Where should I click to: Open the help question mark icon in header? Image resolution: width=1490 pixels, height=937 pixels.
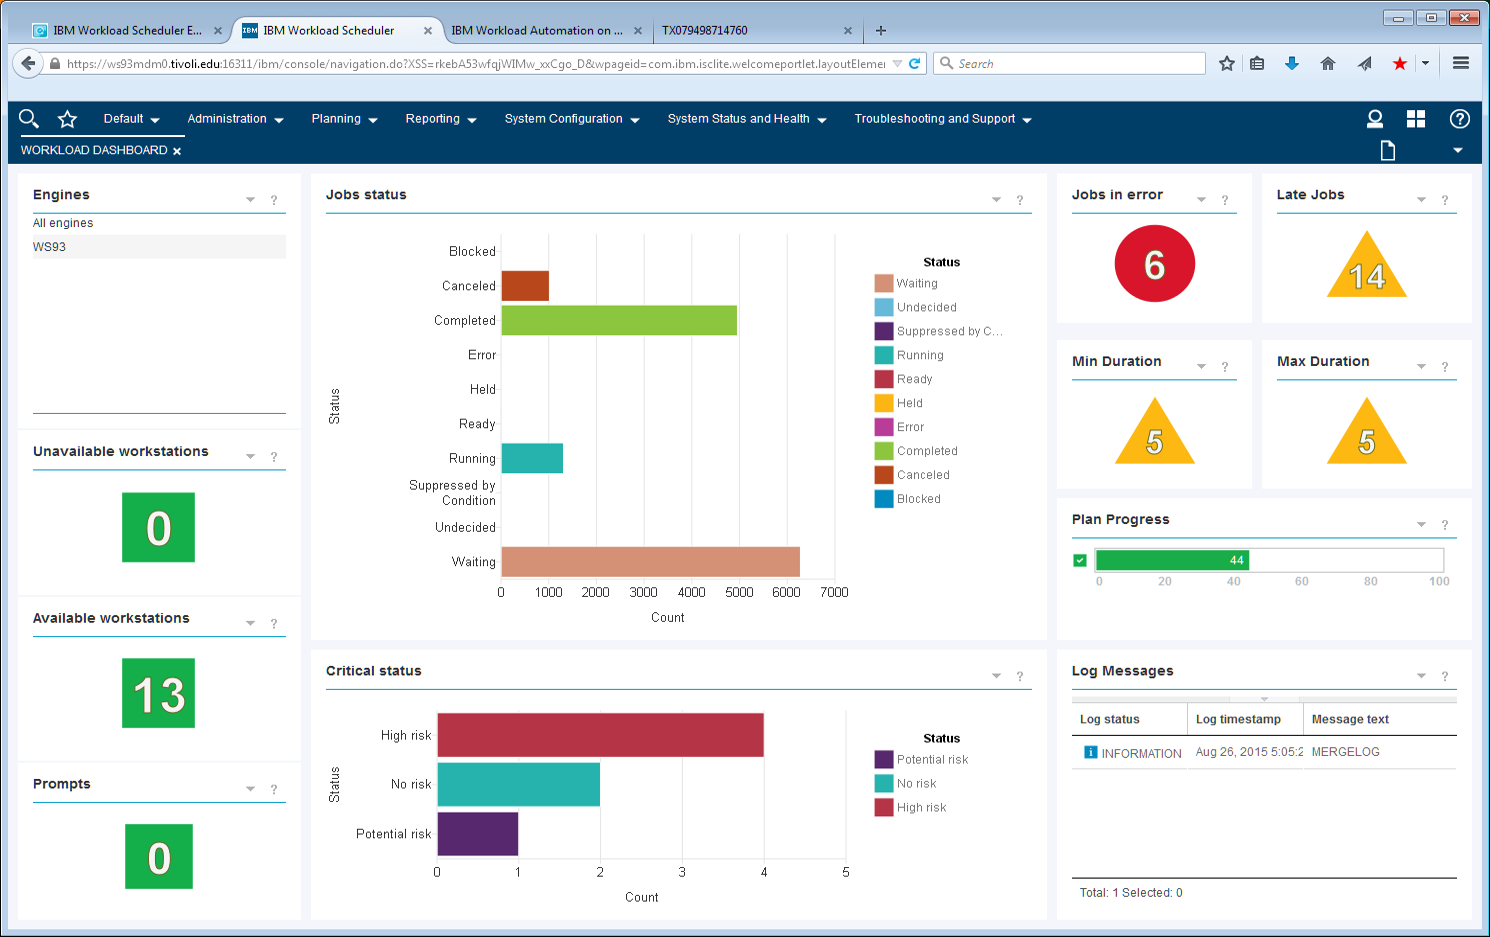1460,119
